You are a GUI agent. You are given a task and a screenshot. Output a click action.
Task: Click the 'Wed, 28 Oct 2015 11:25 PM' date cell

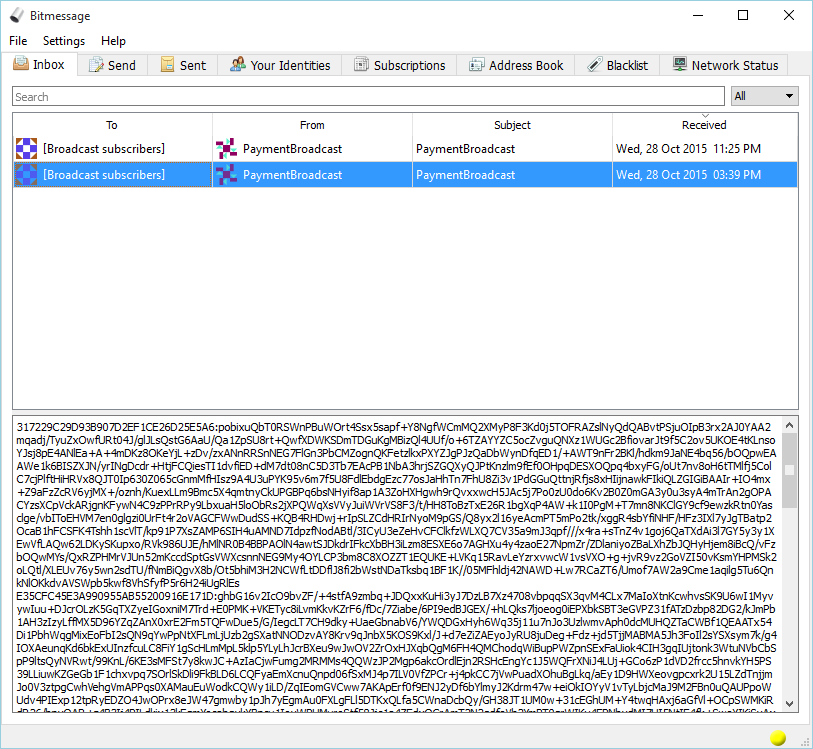click(x=705, y=149)
